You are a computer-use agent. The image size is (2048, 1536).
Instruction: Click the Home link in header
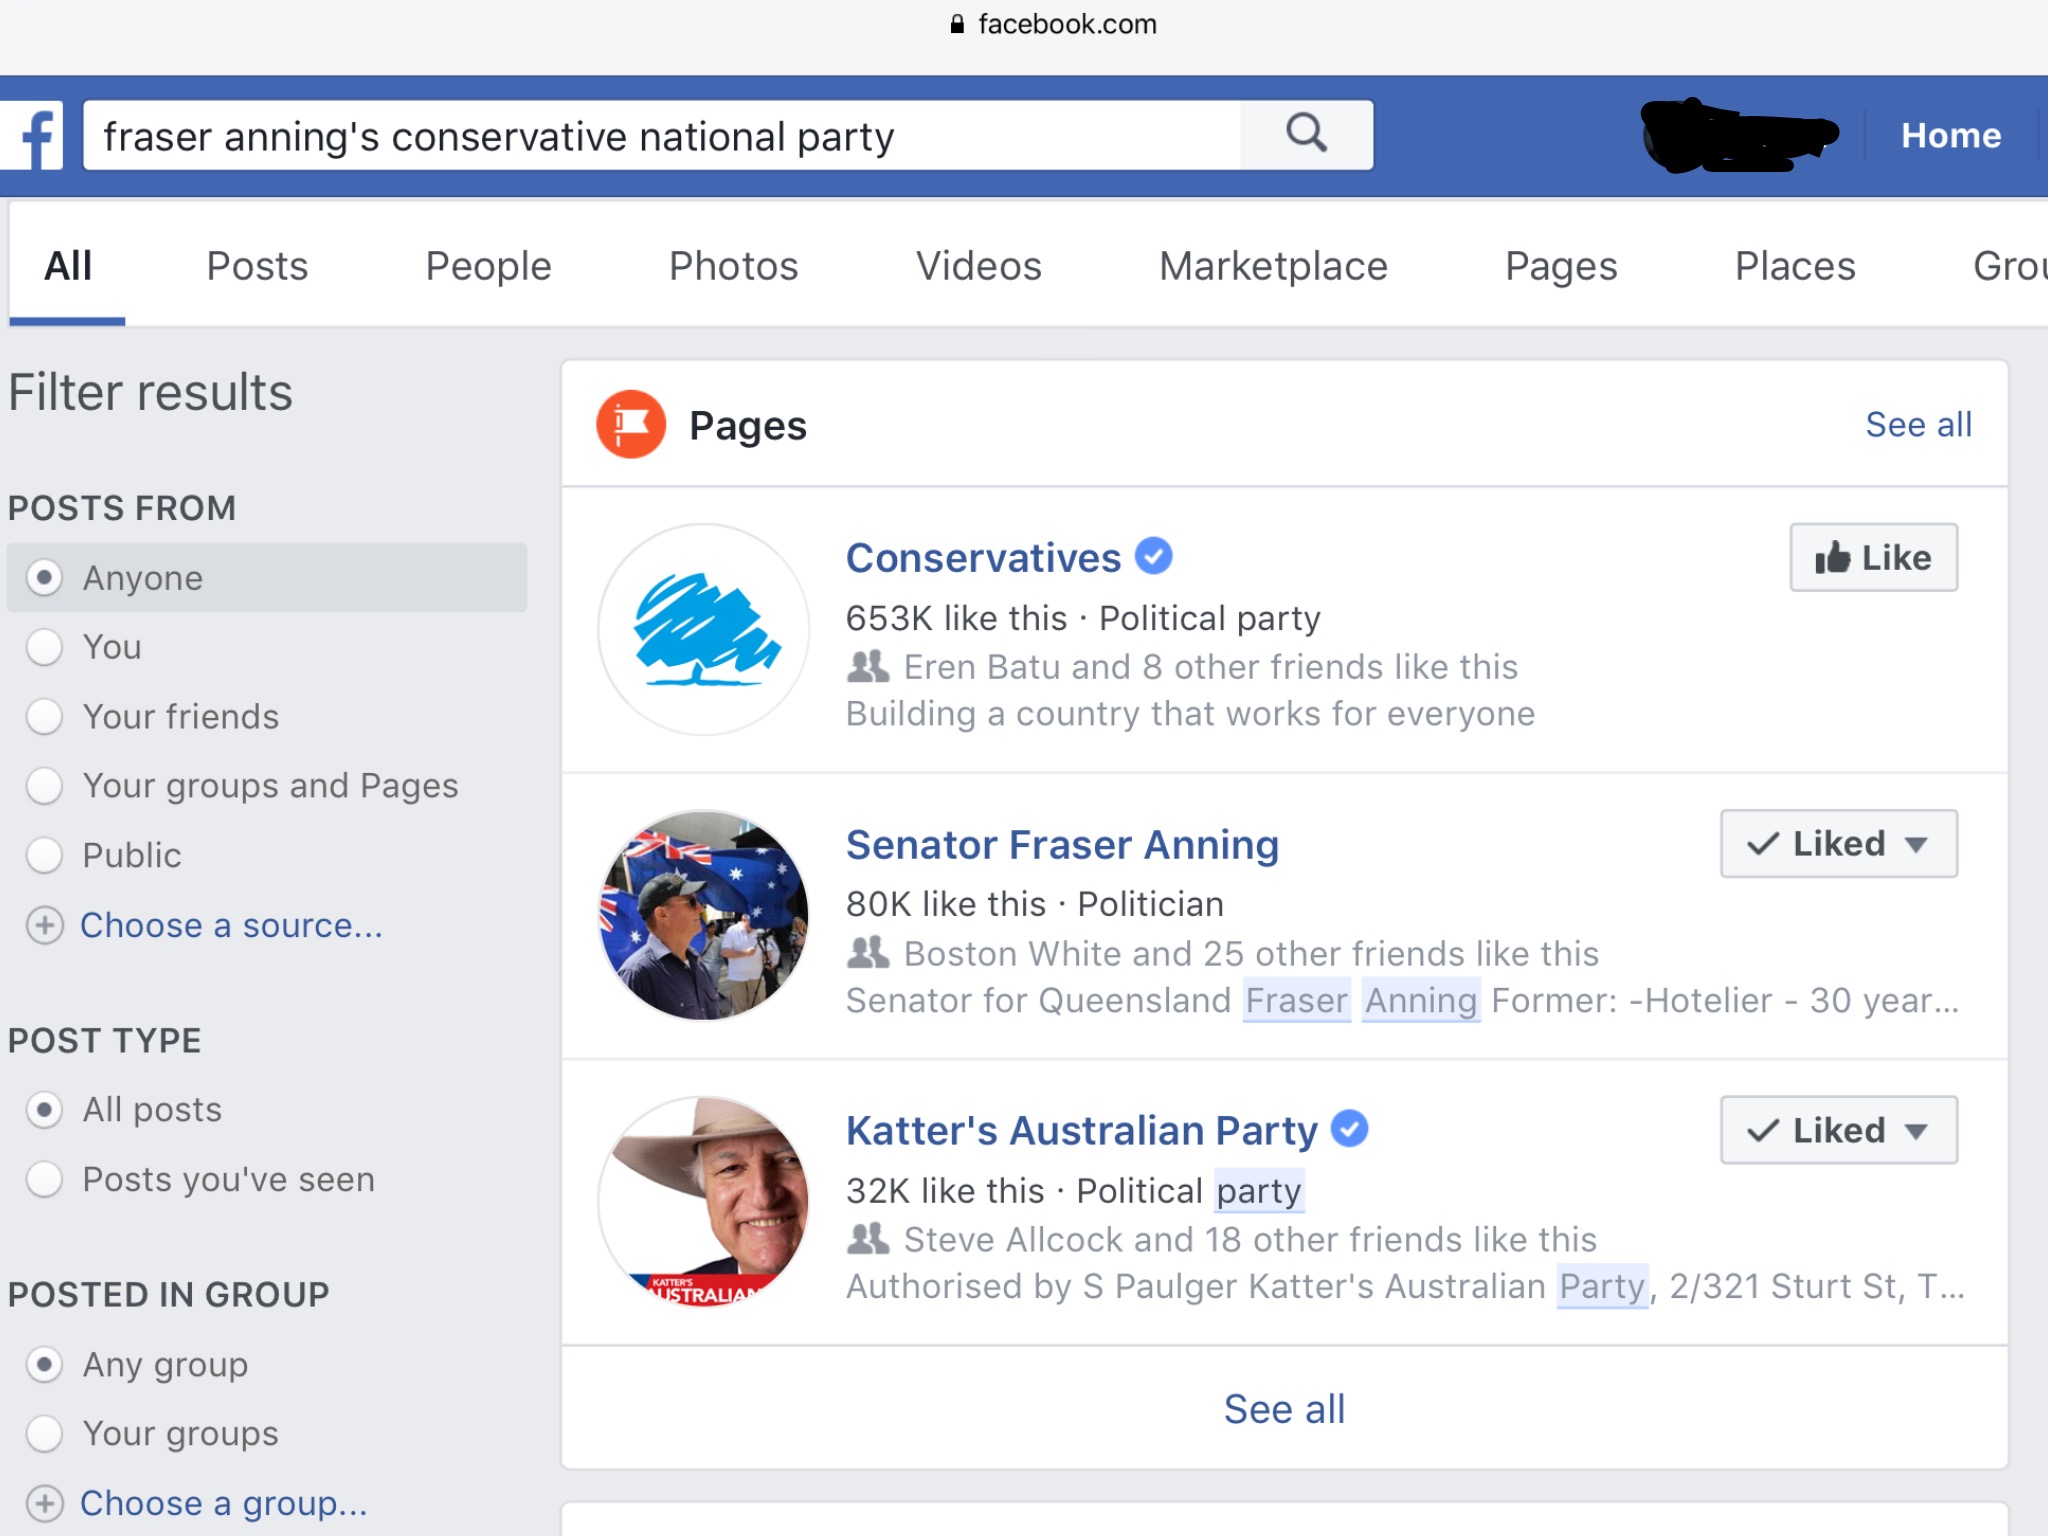coord(1951,135)
